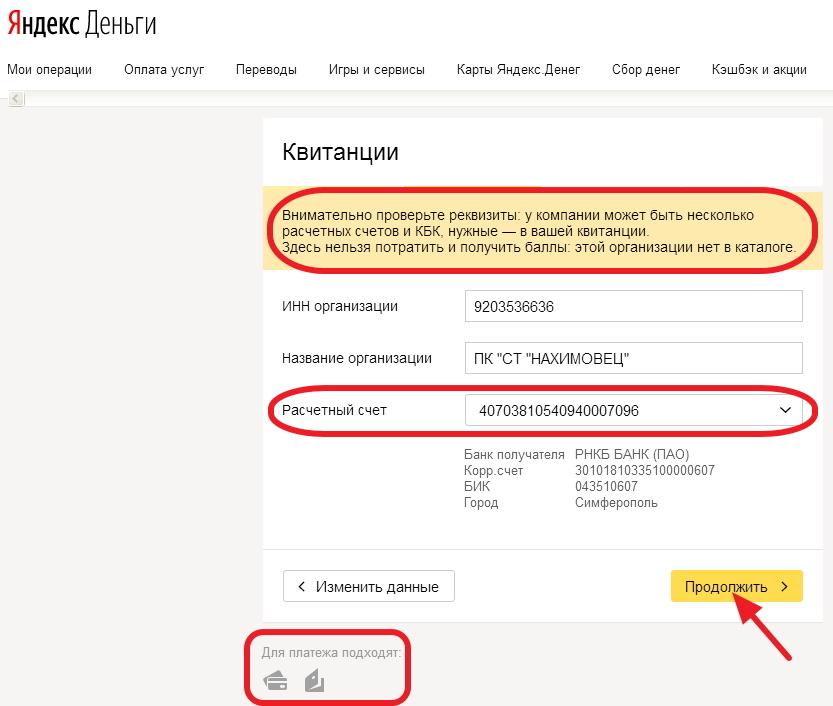The height and width of the screenshot is (706, 833).
Task: Open the Мои операции menu item
Action: pos(49,69)
